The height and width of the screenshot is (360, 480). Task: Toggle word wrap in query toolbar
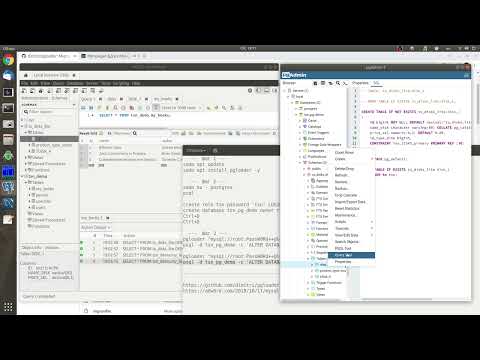pyautogui.click(x=240, y=108)
